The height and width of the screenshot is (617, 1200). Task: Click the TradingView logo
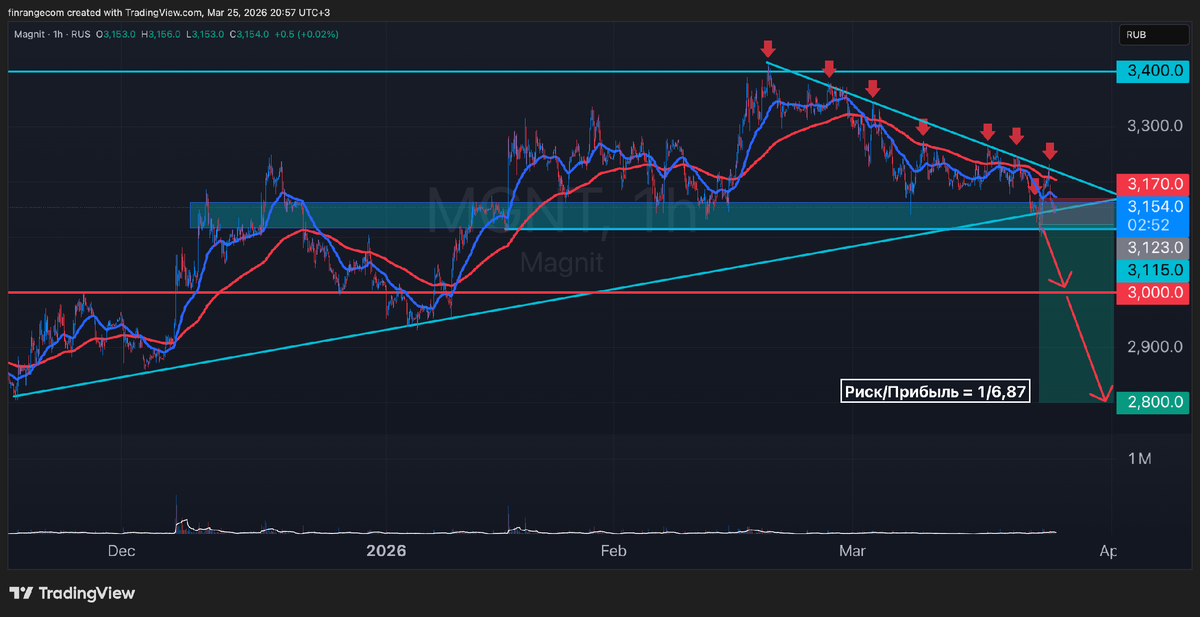(72, 593)
